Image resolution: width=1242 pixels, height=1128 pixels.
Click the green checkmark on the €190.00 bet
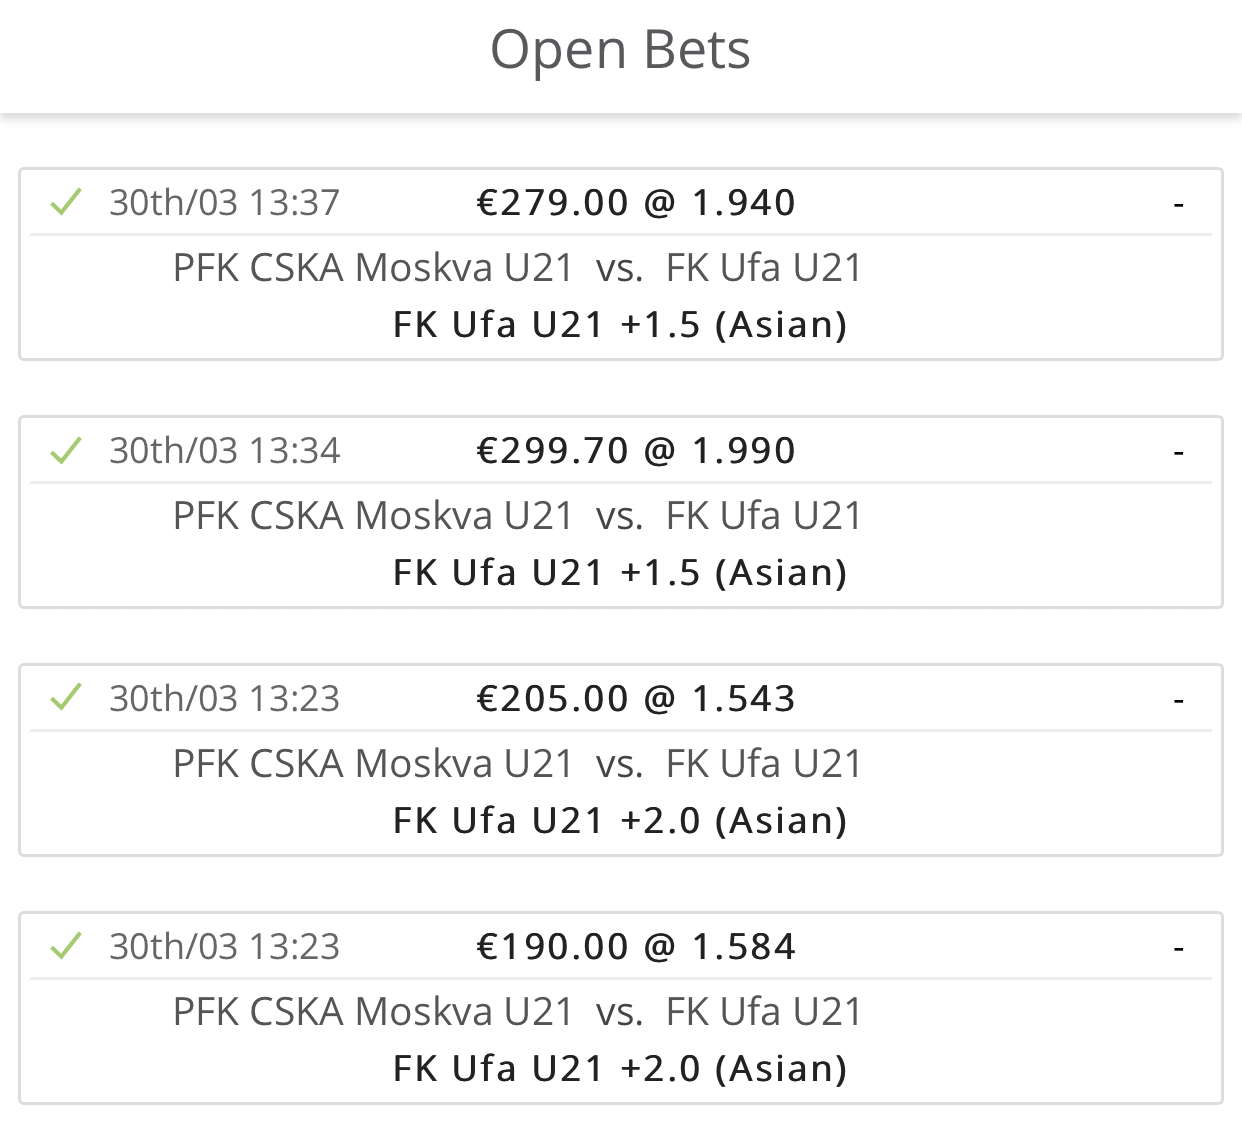coord(66,946)
